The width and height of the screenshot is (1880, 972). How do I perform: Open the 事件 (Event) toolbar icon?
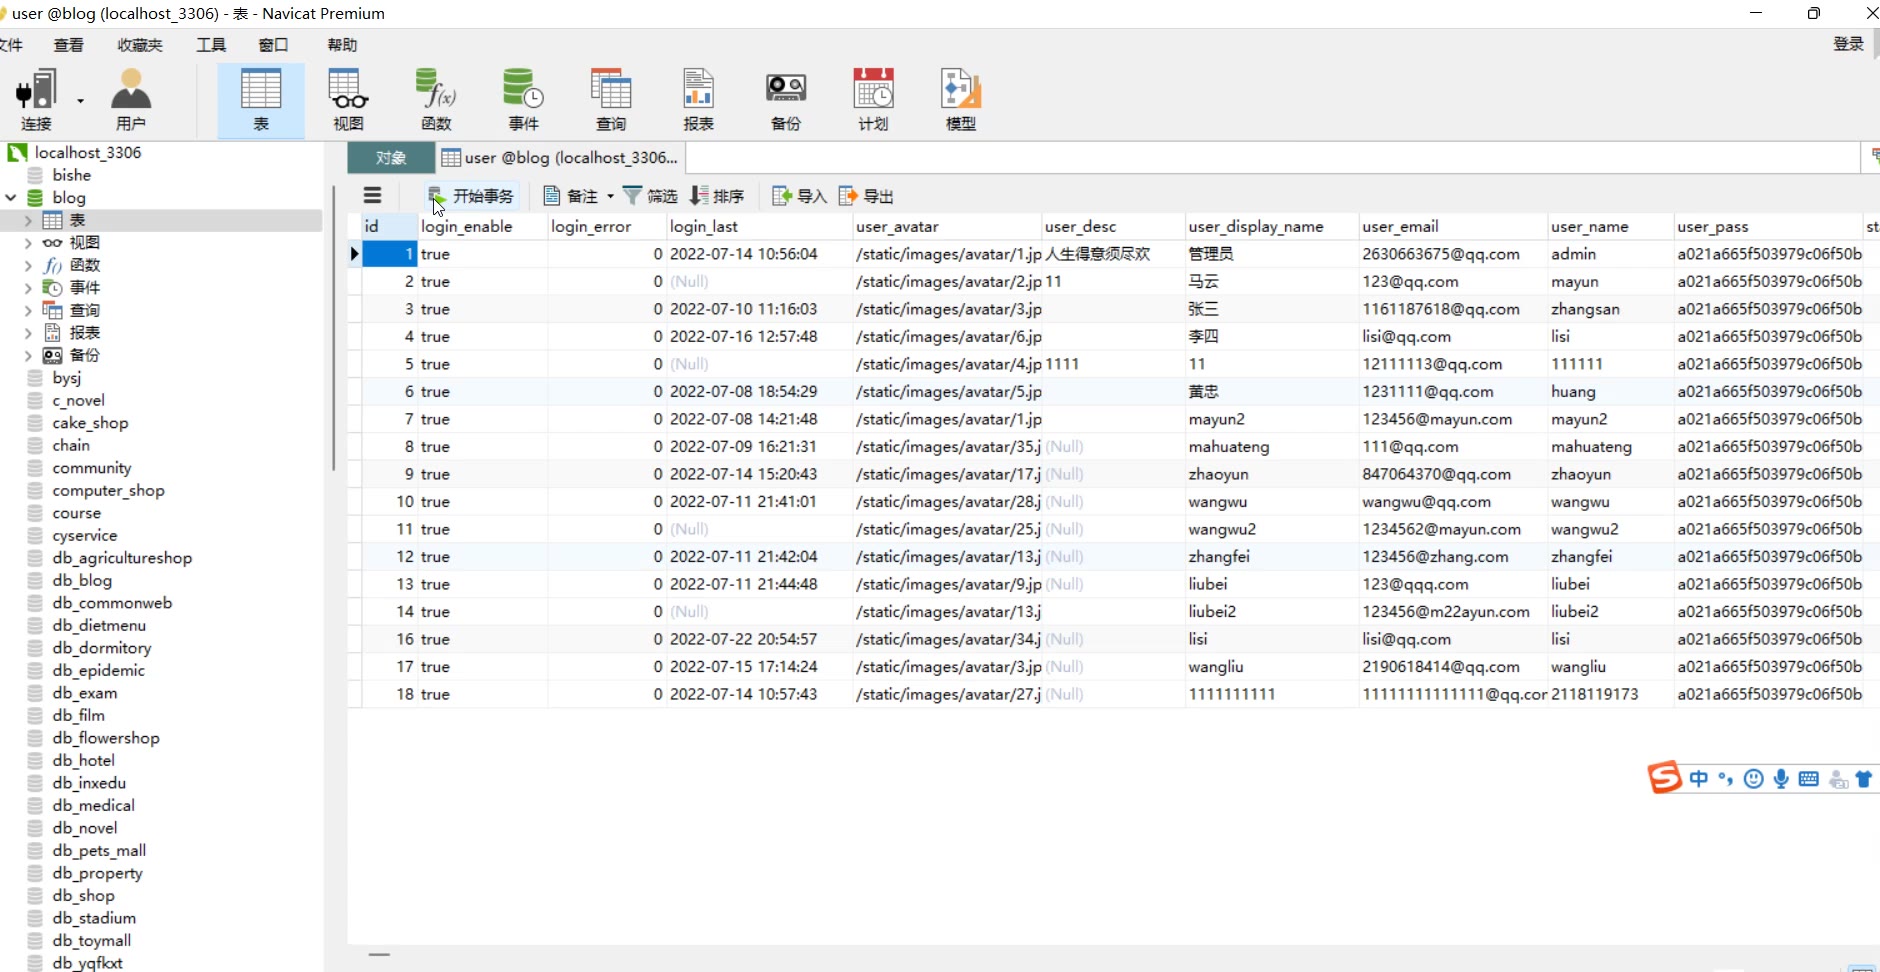523,99
